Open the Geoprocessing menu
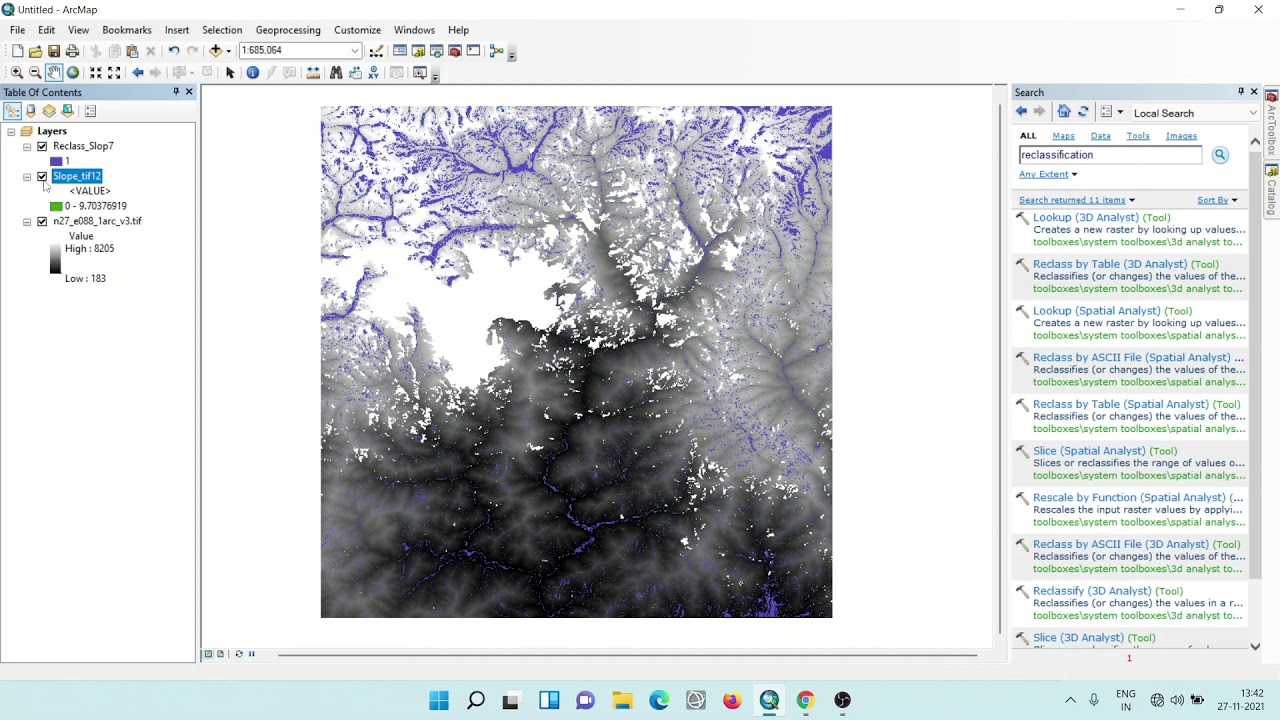 (x=288, y=30)
